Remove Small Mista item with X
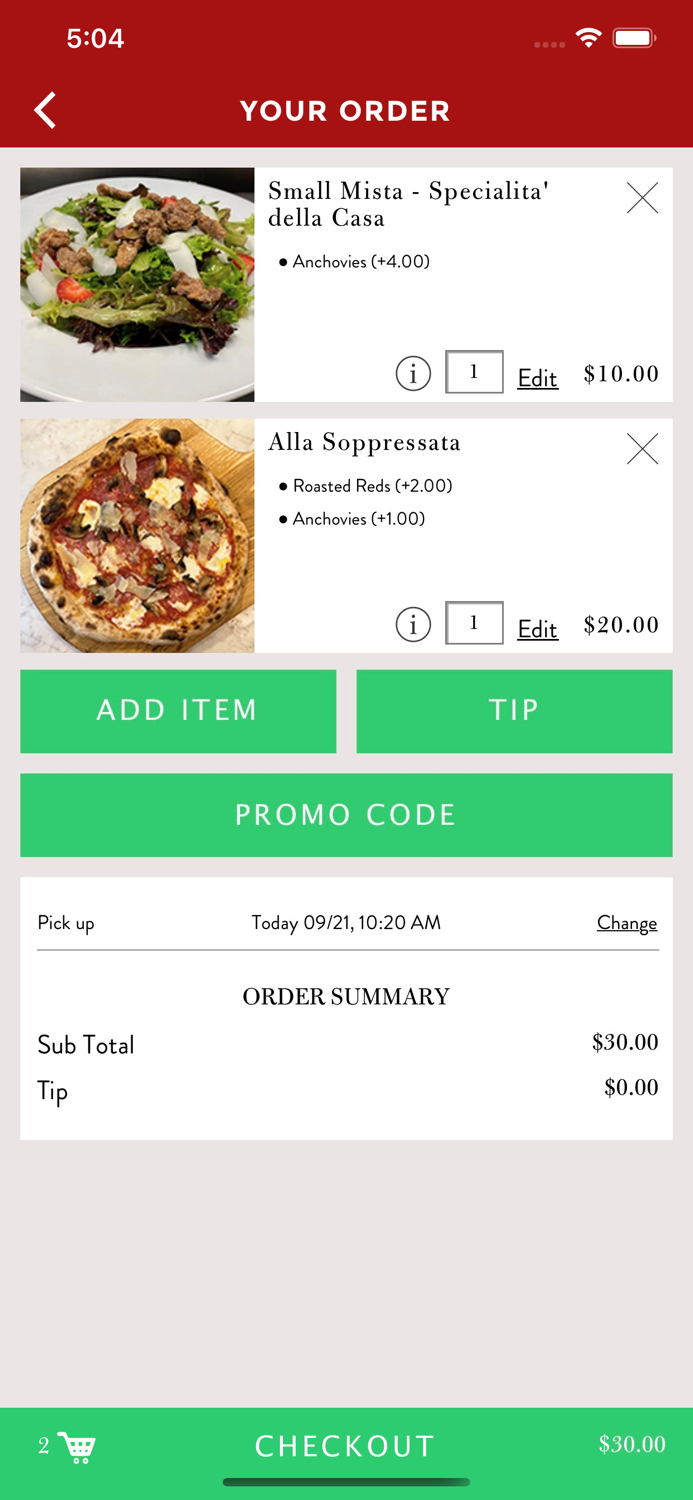 (x=642, y=198)
